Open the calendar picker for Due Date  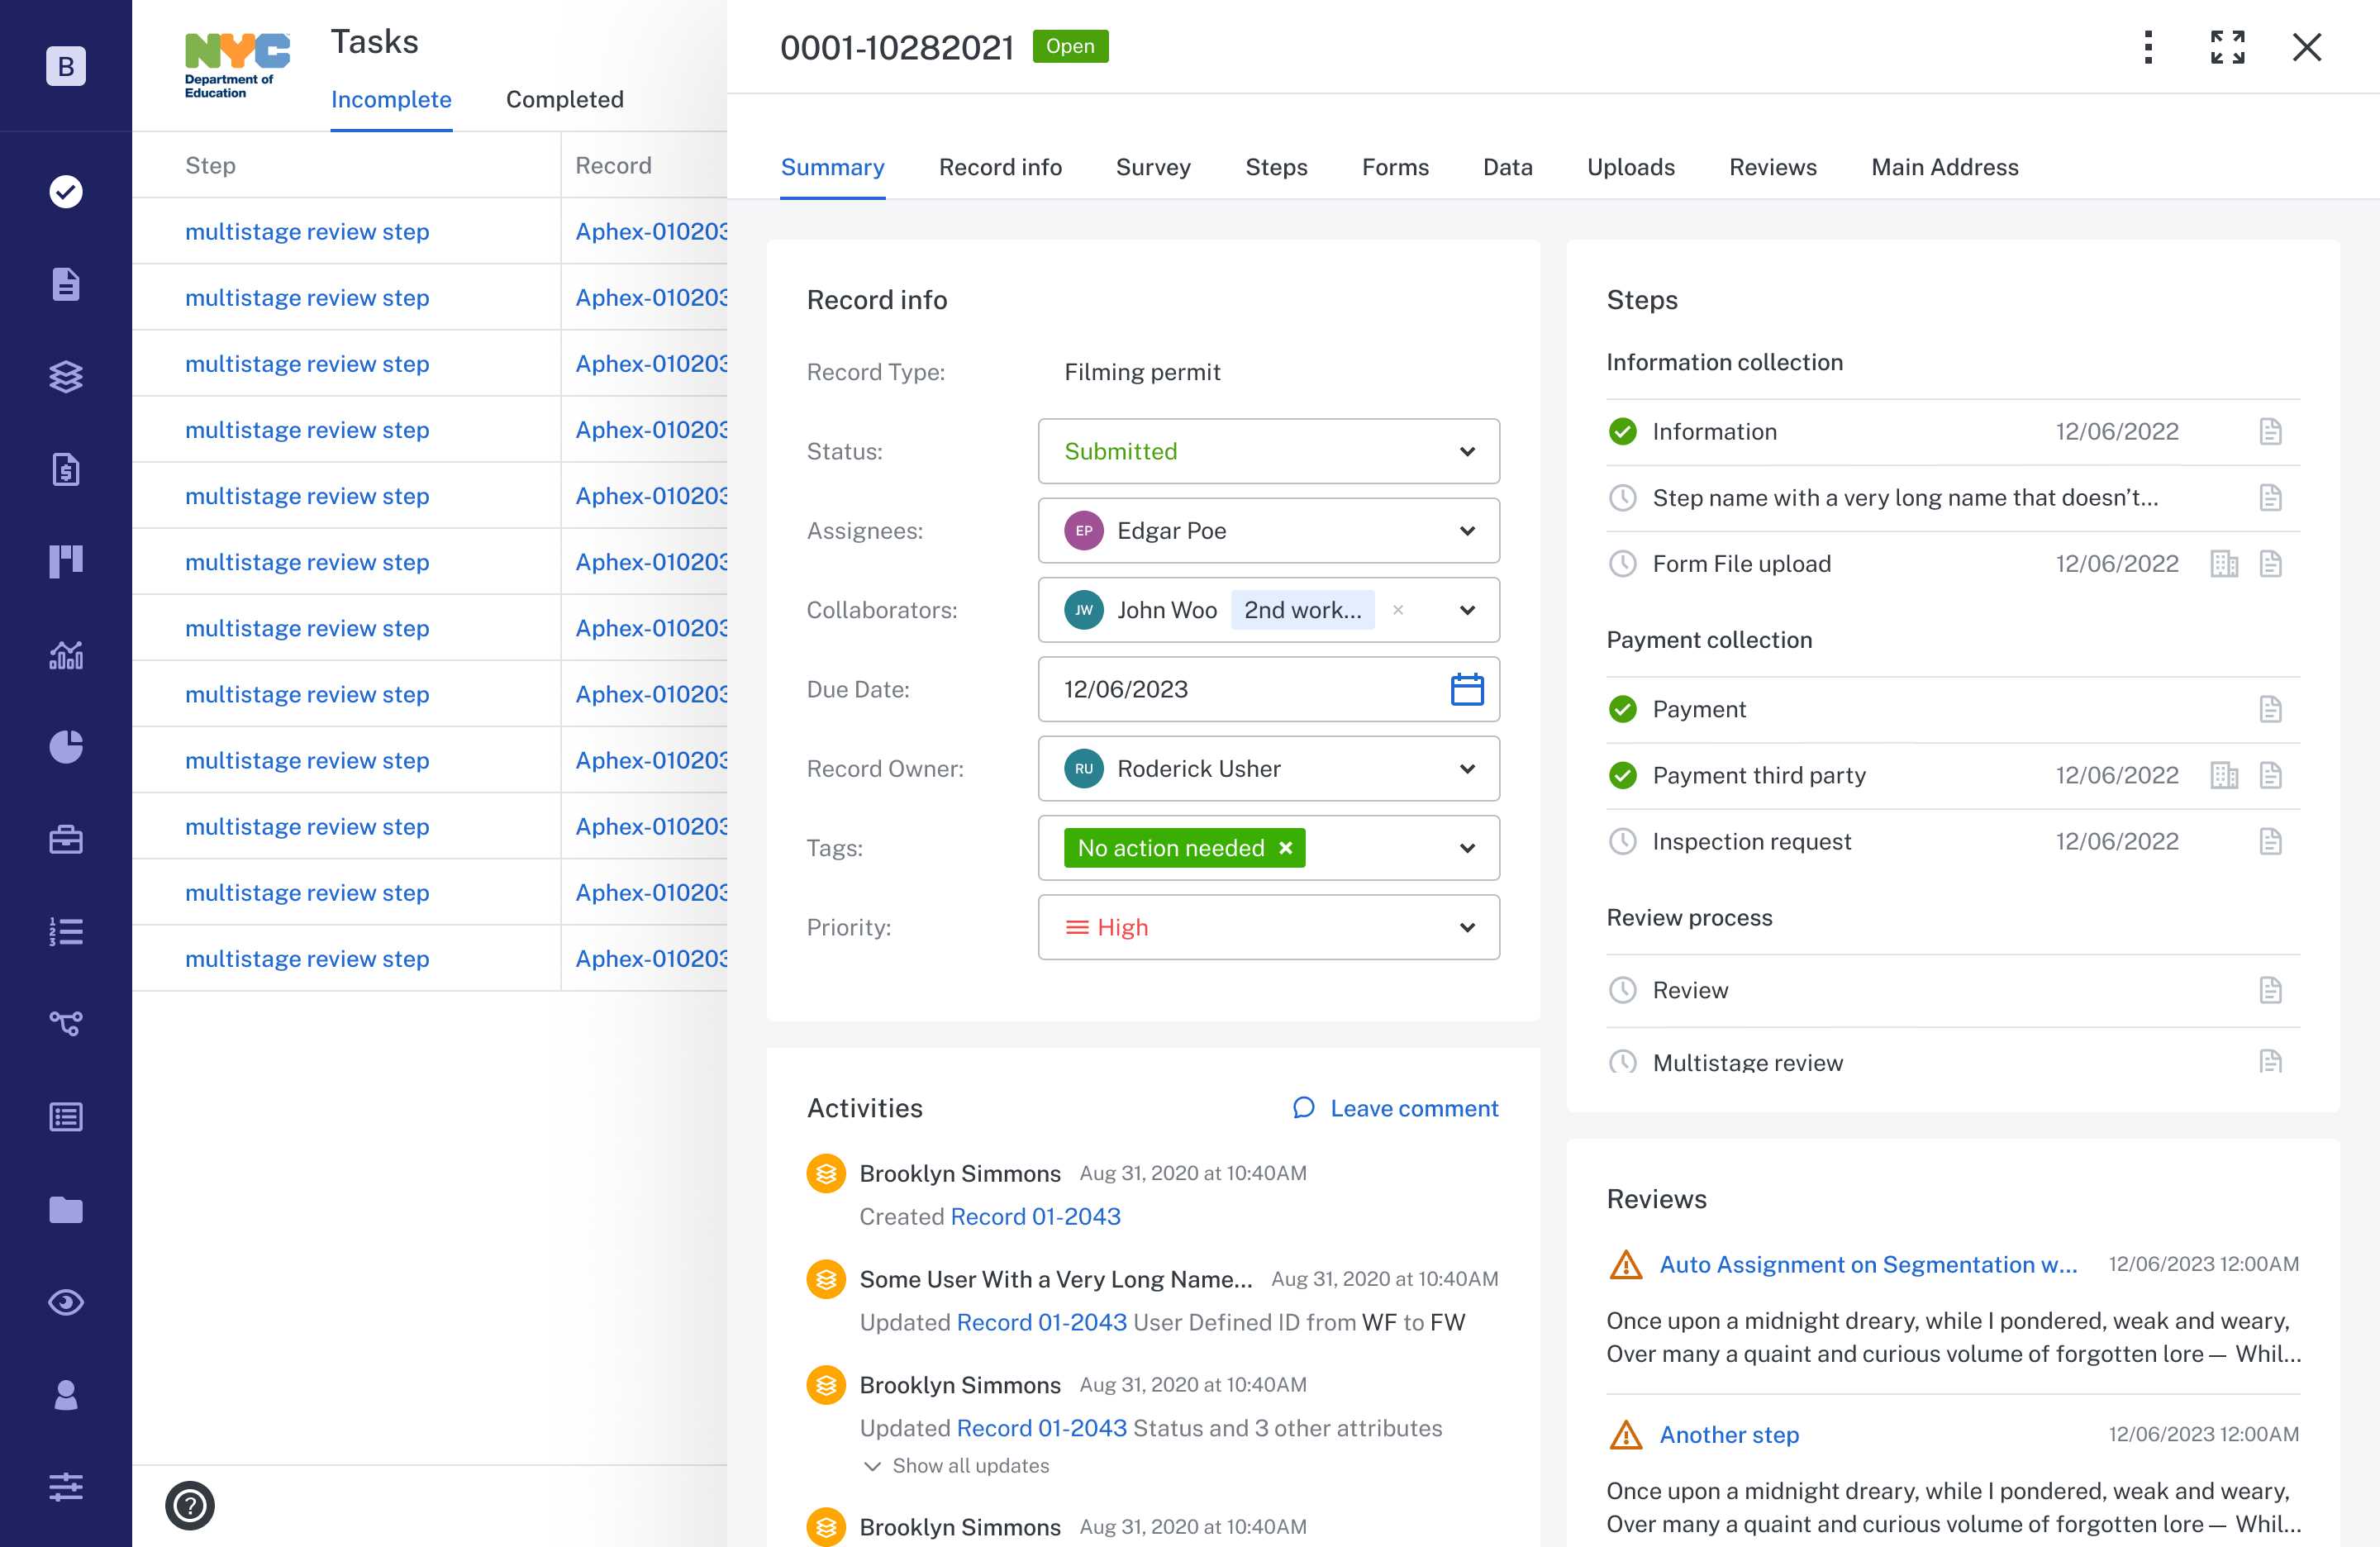point(1466,689)
